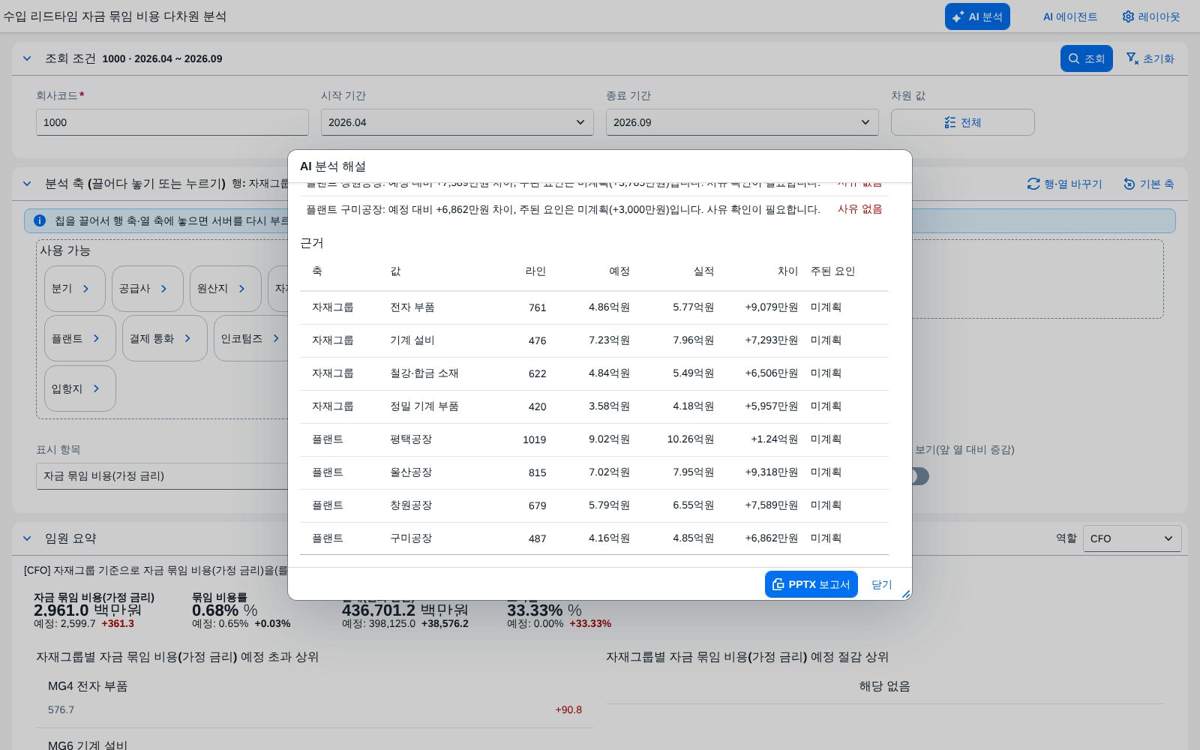The width and height of the screenshot is (1200, 750).
Task: Collapse the 분석 축 section
Action: coord(27,183)
